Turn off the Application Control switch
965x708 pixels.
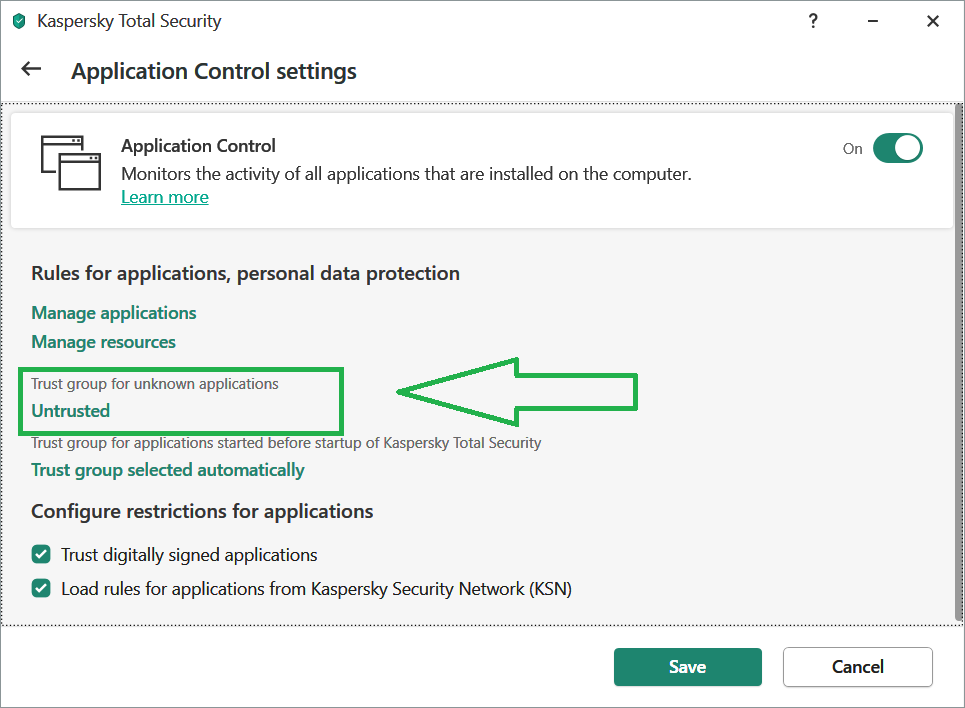[897, 149]
